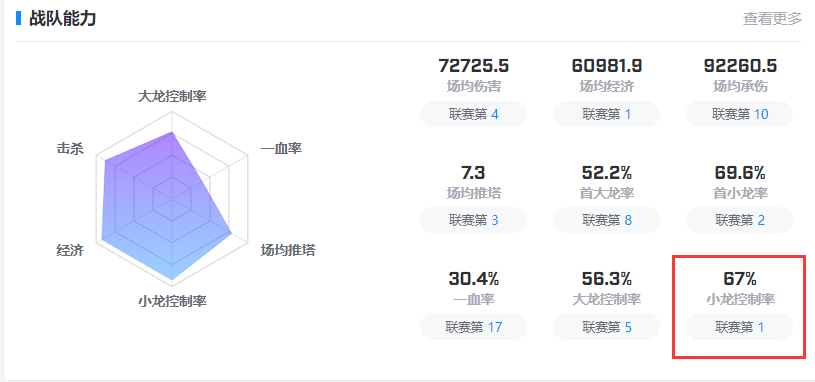
Task: Click the 72725.5 场均伤害 value
Action: (x=474, y=66)
